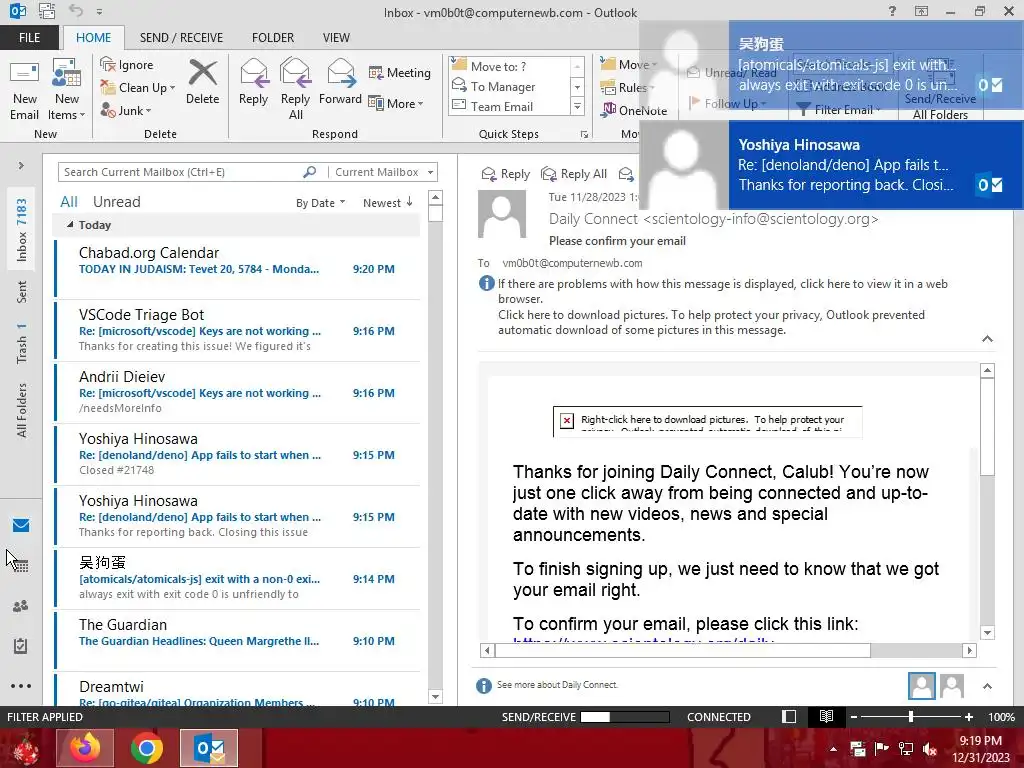
Task: Zoom in with the plus button
Action: (969, 716)
